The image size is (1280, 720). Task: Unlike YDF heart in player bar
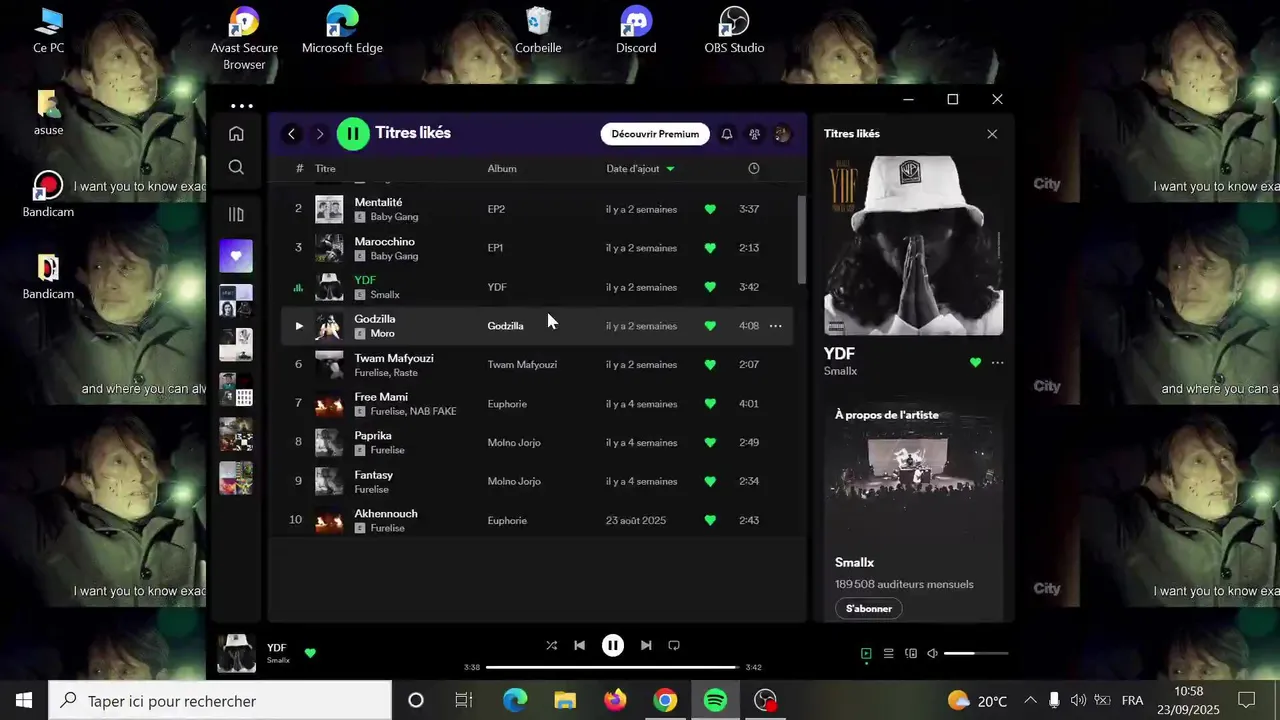[310, 653]
